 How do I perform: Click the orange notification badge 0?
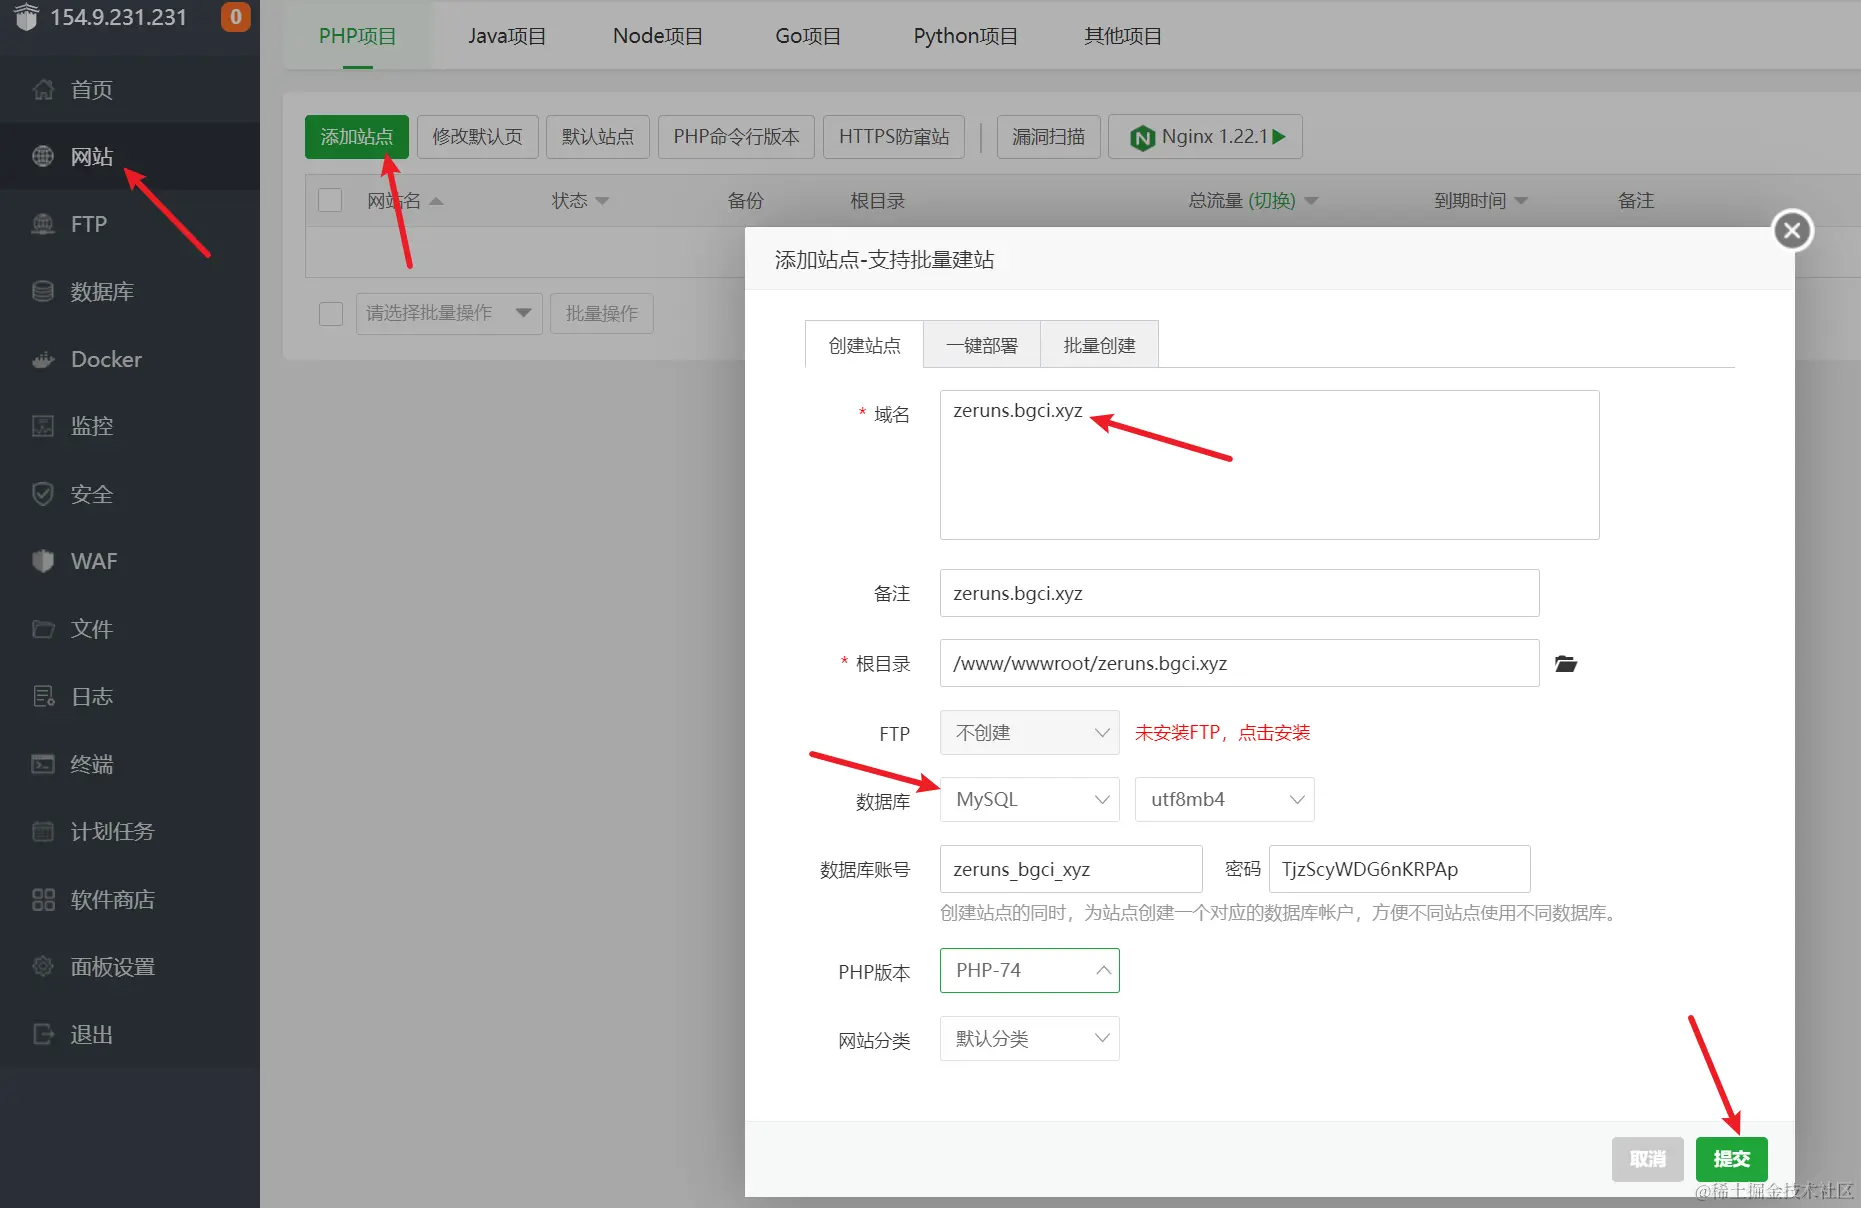(x=235, y=17)
